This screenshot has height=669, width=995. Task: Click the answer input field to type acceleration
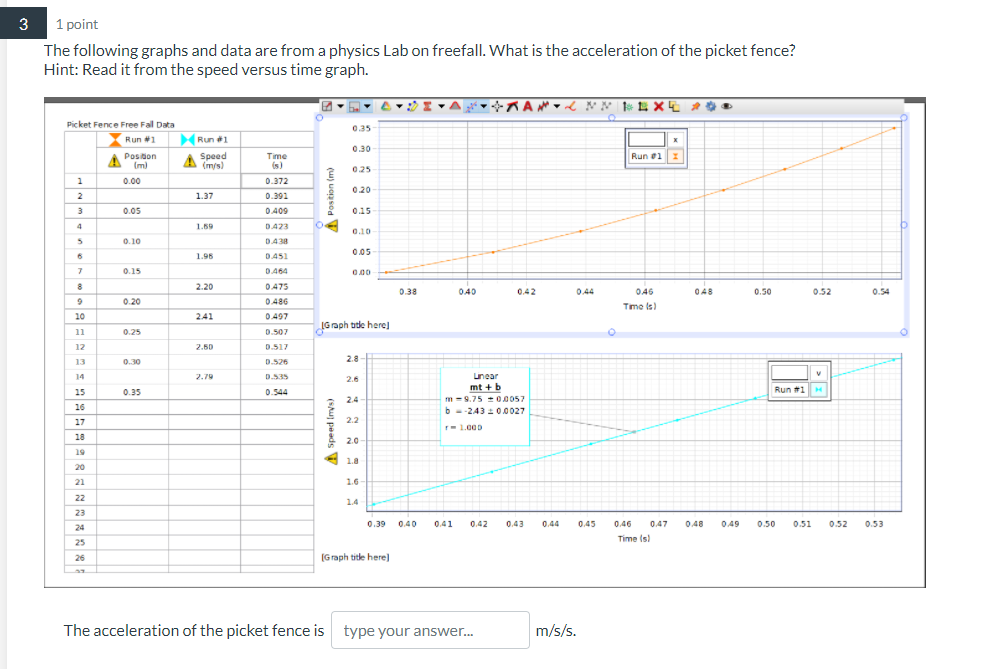coord(430,630)
